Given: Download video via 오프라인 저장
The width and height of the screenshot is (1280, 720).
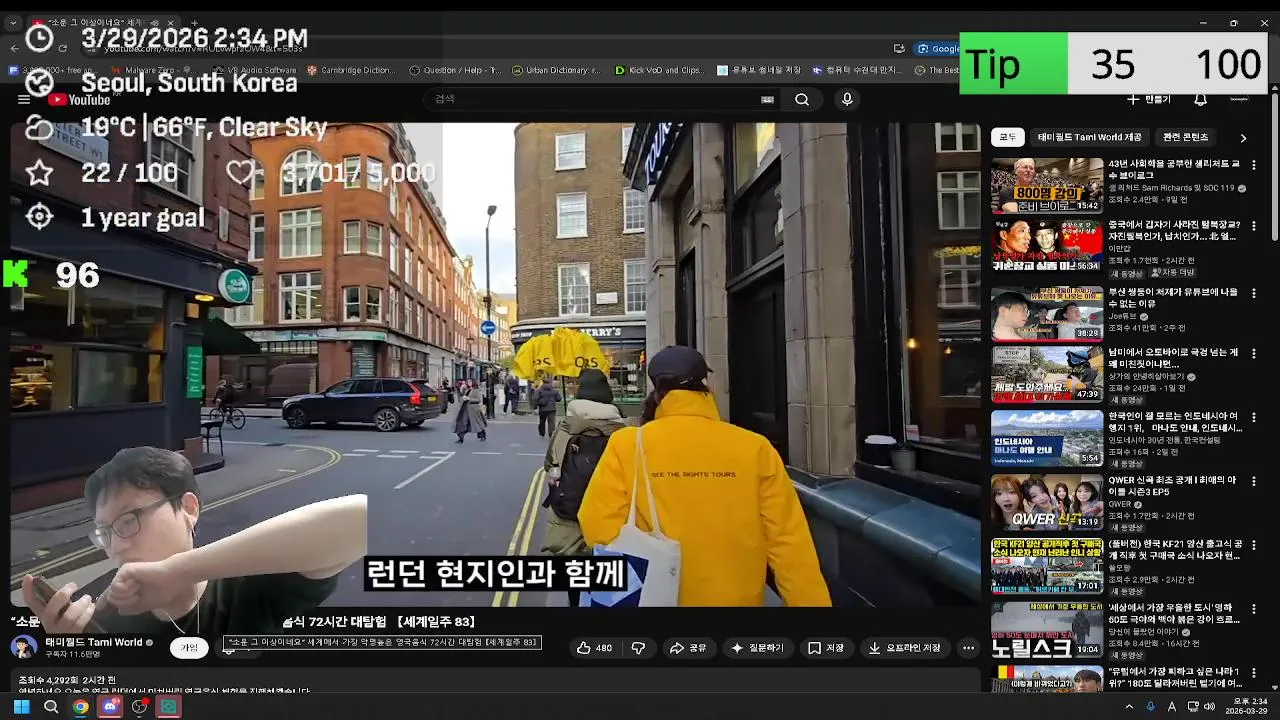Looking at the screenshot, I should [x=905, y=648].
